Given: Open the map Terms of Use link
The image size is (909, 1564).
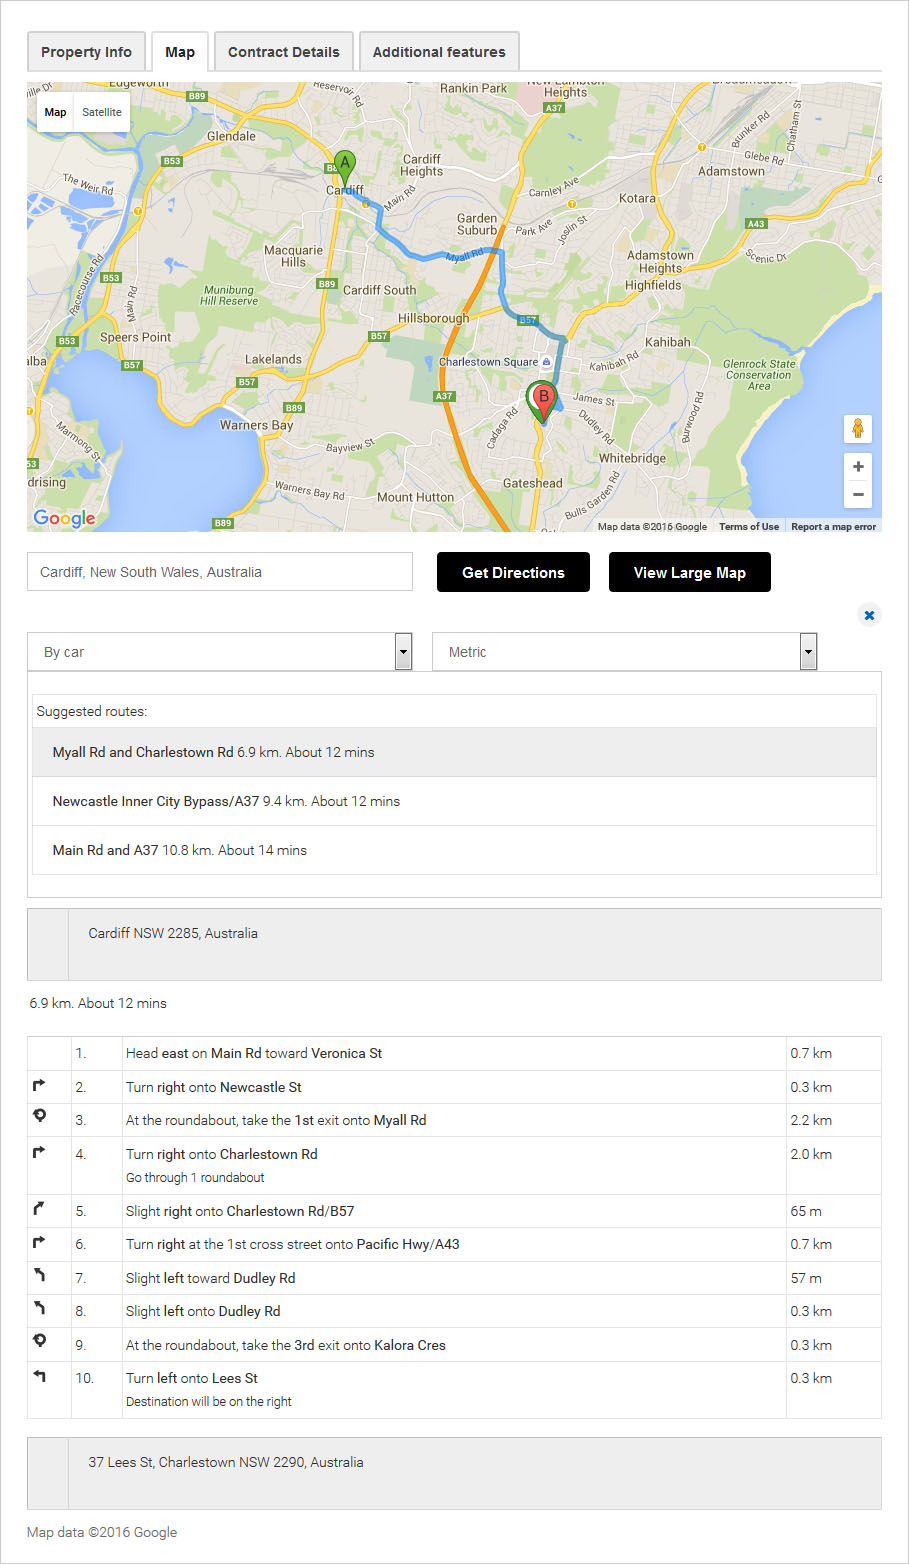Looking at the screenshot, I should (x=749, y=526).
